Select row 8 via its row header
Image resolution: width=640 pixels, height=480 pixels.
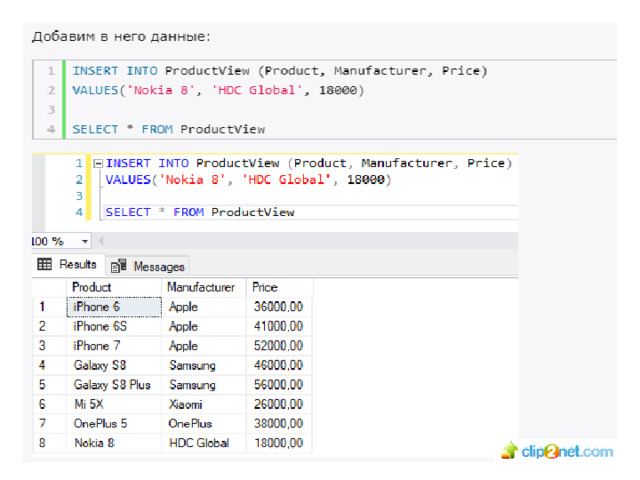[x=42, y=442]
